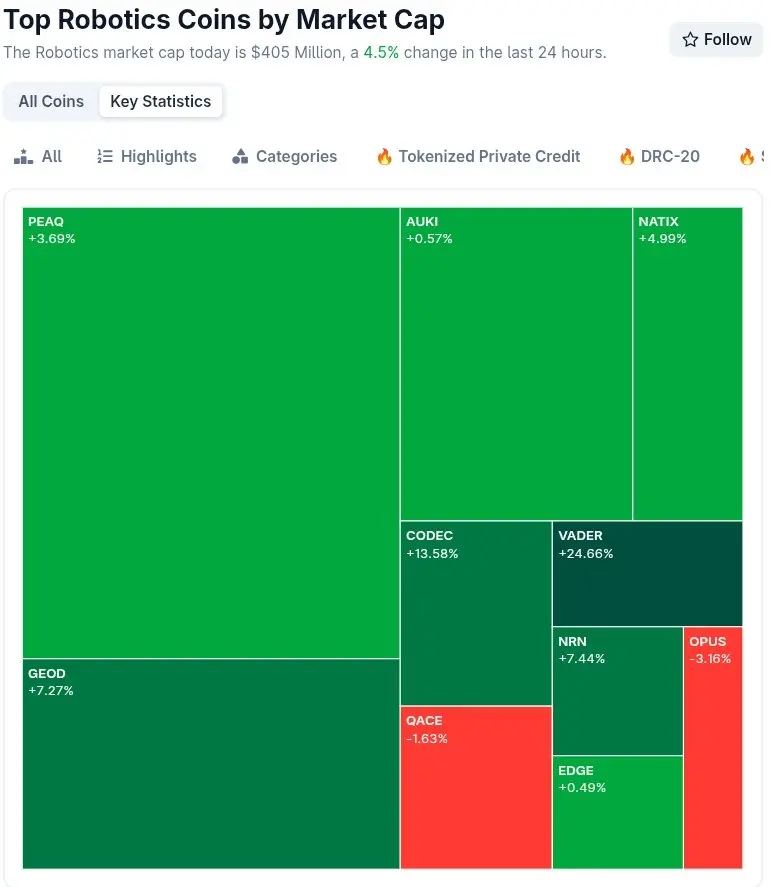This screenshot has height=887, width=773.
Task: Open the NATIX treemap block
Action: 688,364
